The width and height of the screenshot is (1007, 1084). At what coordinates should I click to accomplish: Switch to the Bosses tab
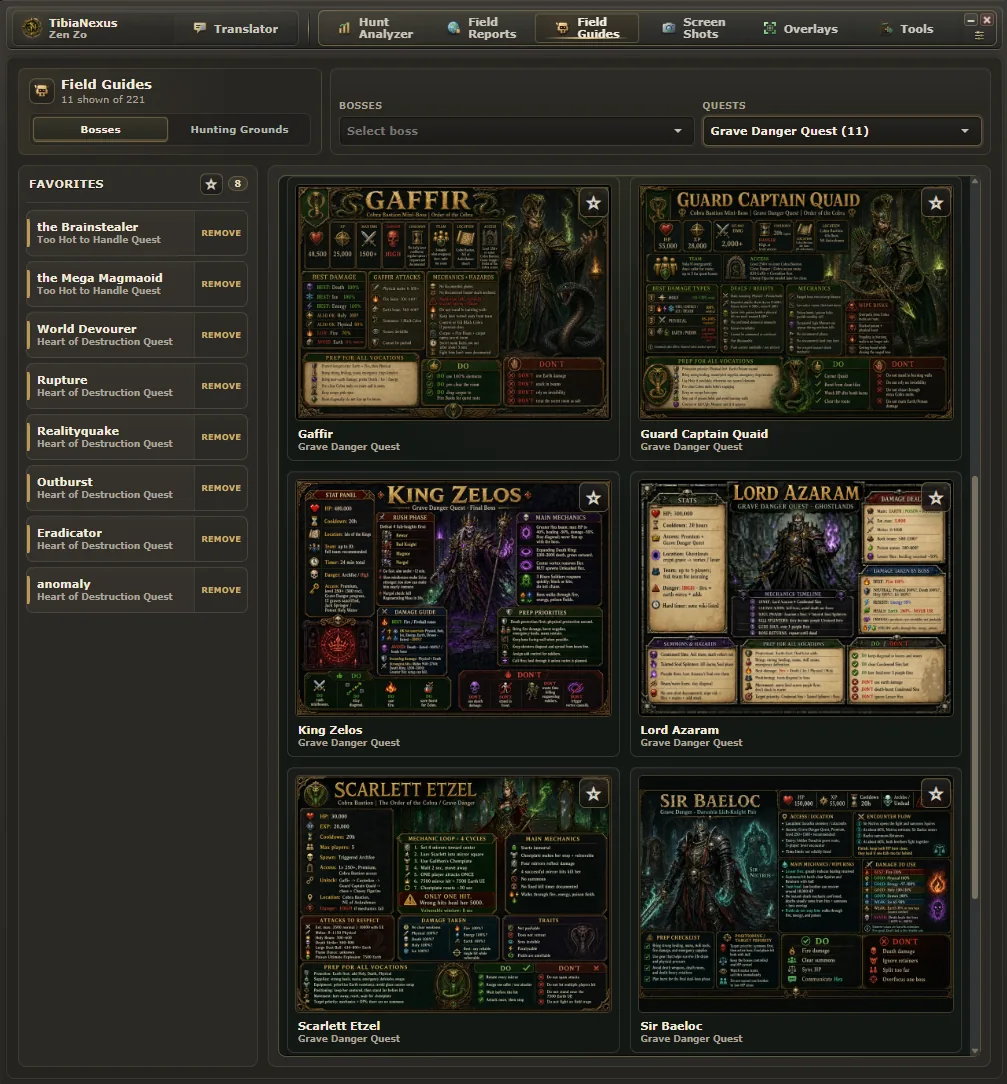[x=100, y=129]
